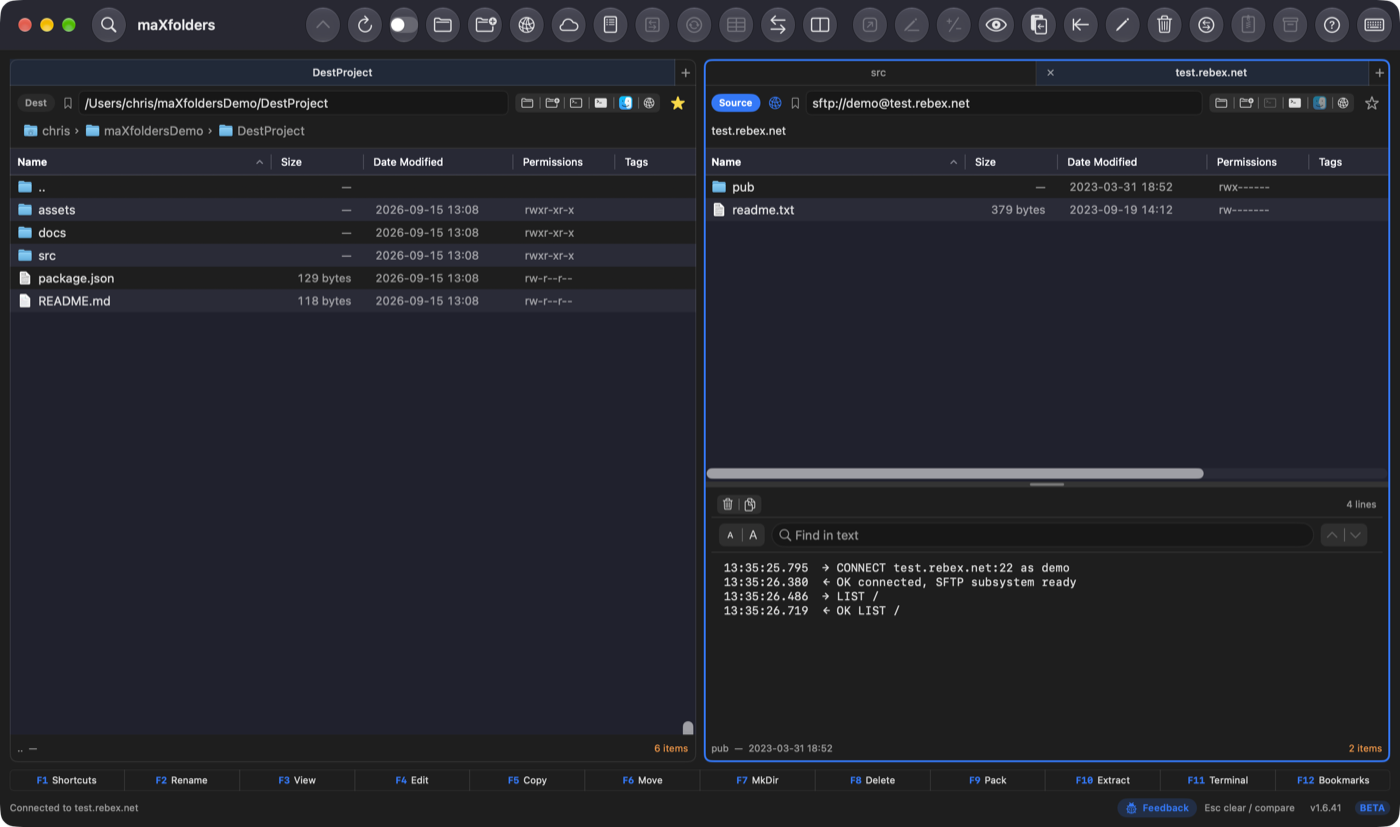Click the document page toolbar icon
1400x827 pixels.
[611, 25]
